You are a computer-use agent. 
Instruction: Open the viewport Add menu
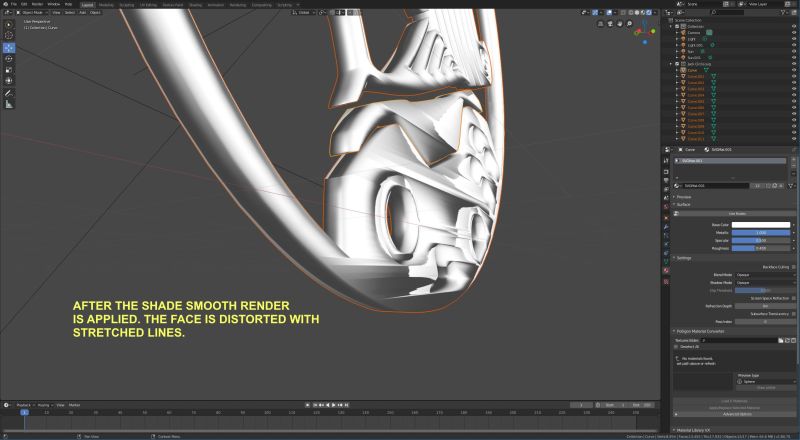pos(82,12)
